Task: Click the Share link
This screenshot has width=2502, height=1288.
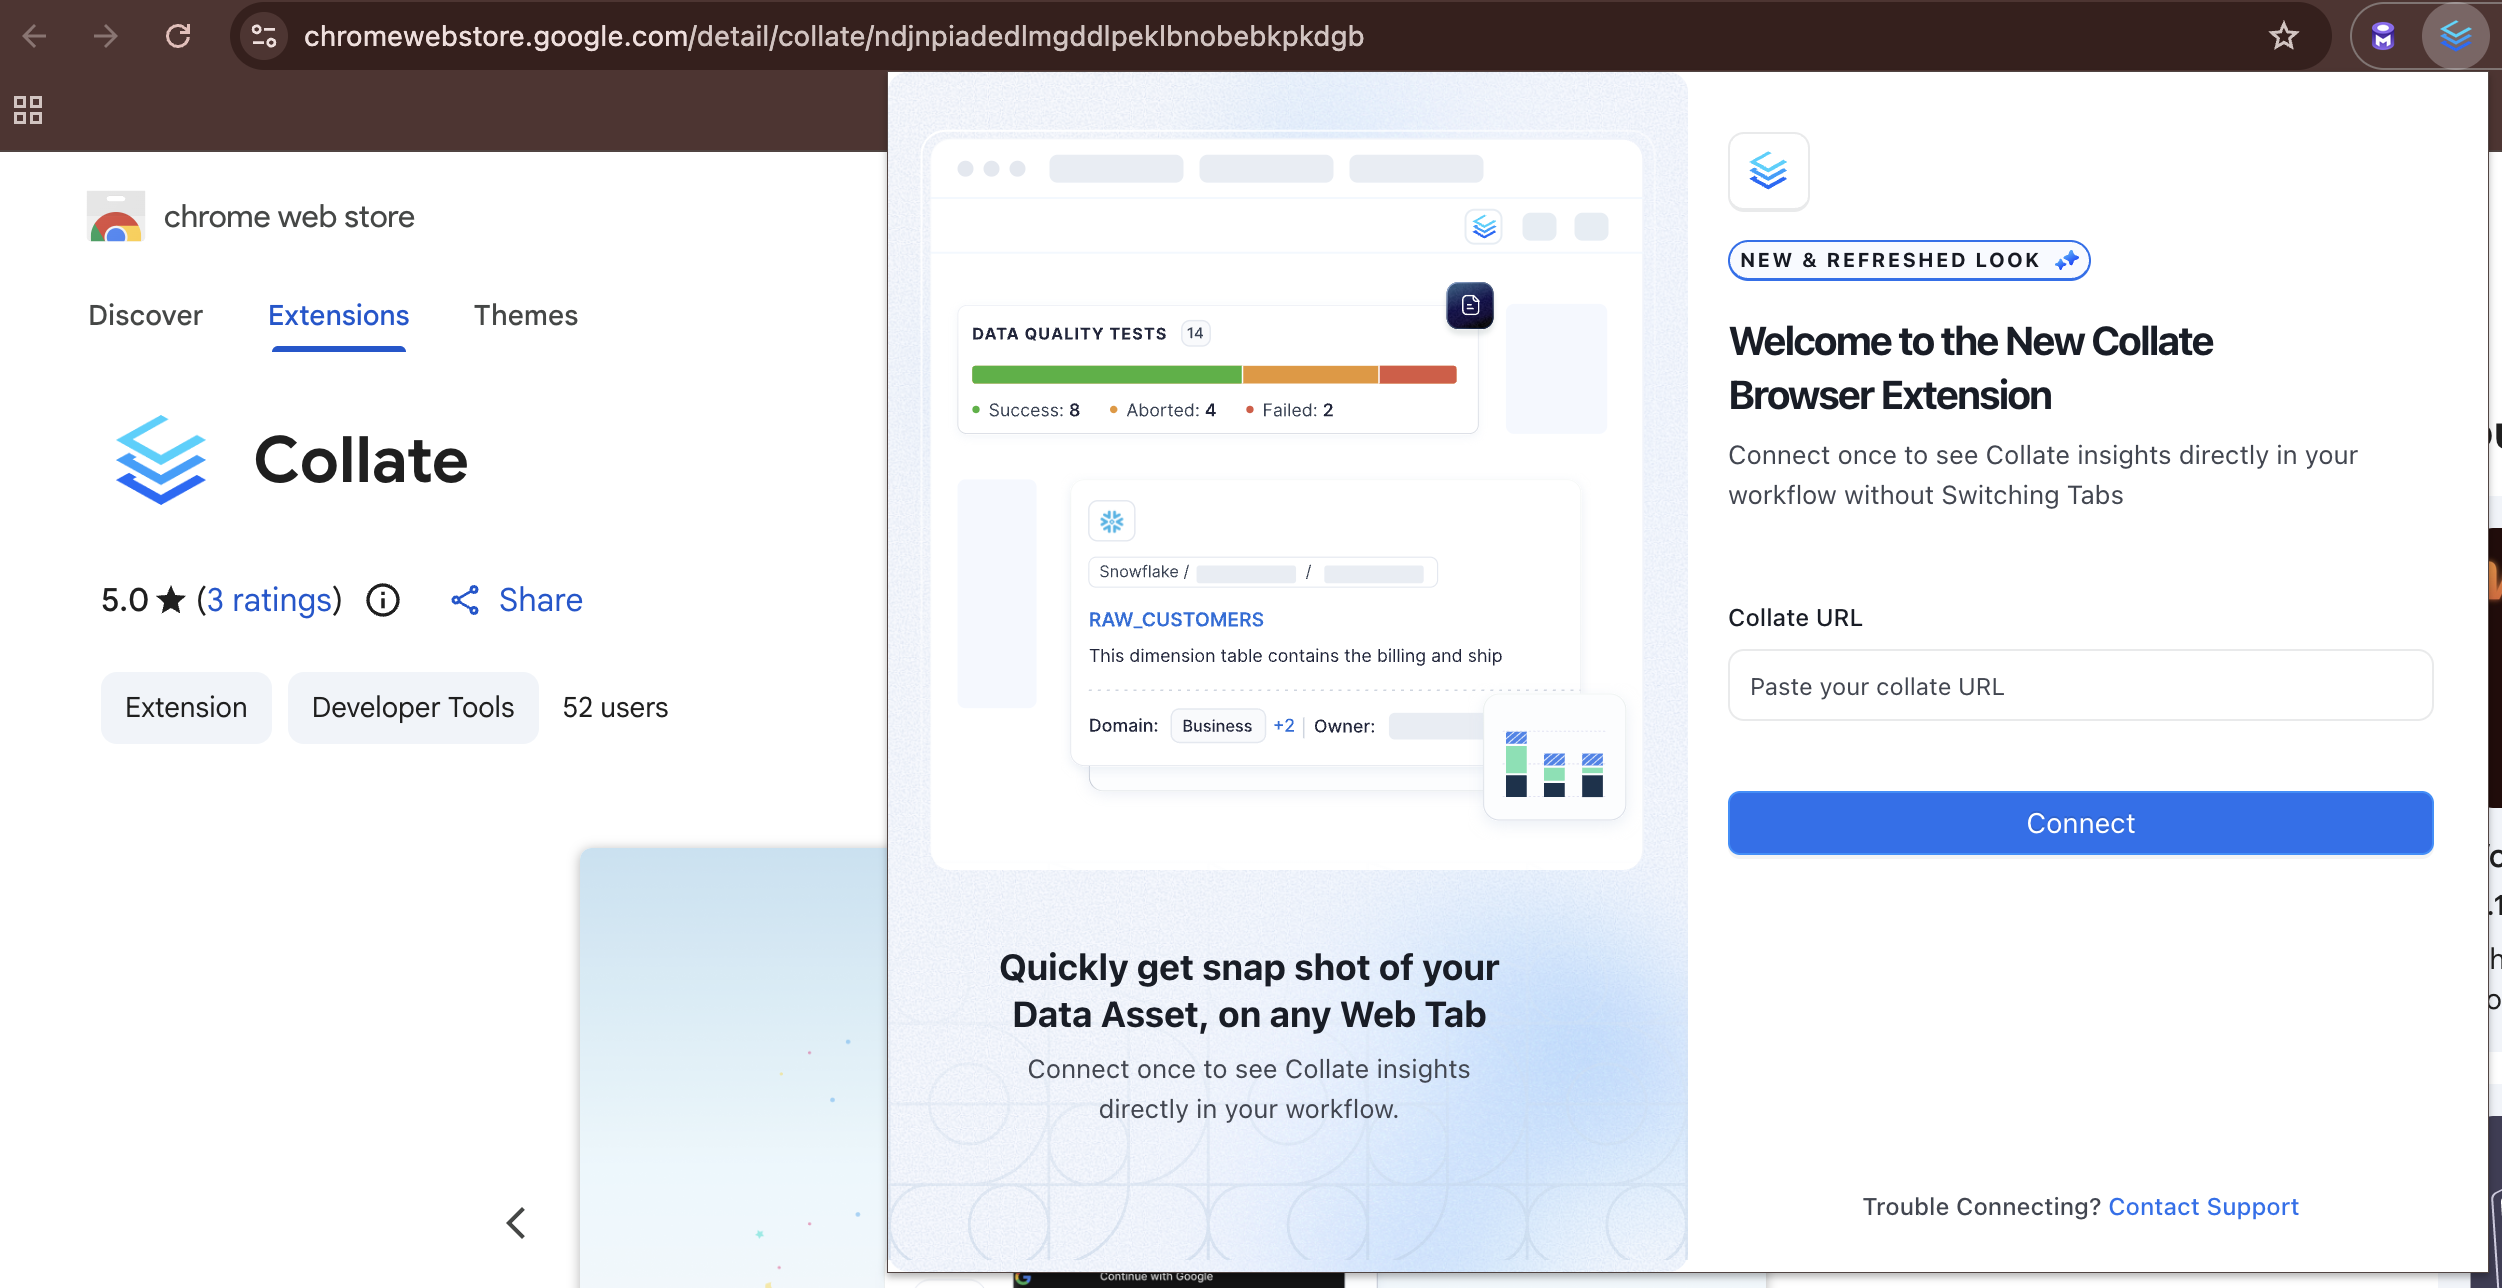Action: (541, 600)
